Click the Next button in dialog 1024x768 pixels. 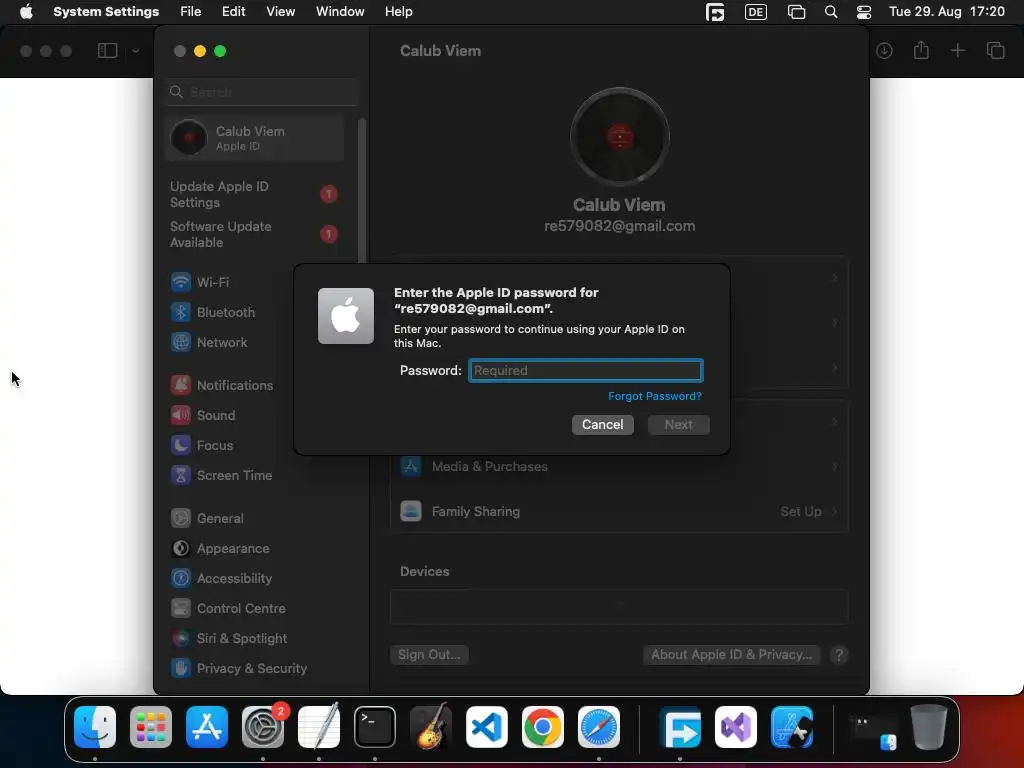[x=679, y=424]
